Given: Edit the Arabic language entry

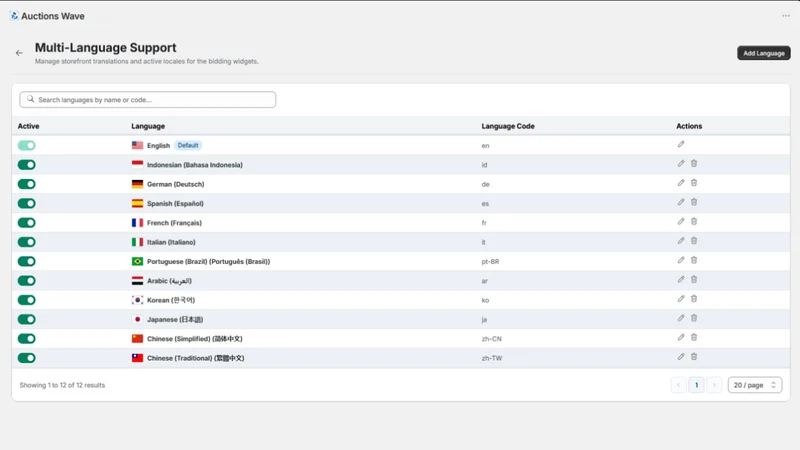Looking at the screenshot, I should tap(681, 280).
